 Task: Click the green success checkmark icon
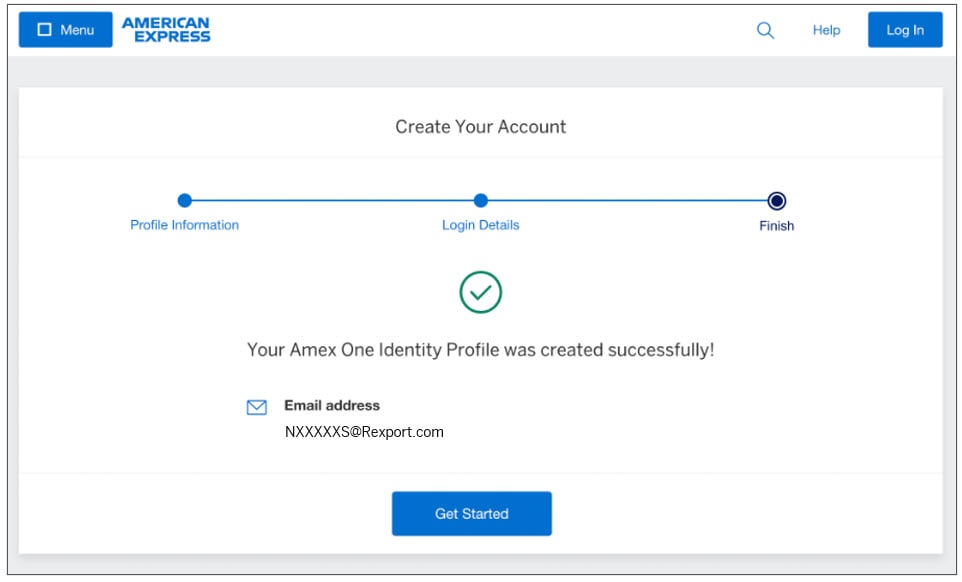480,291
